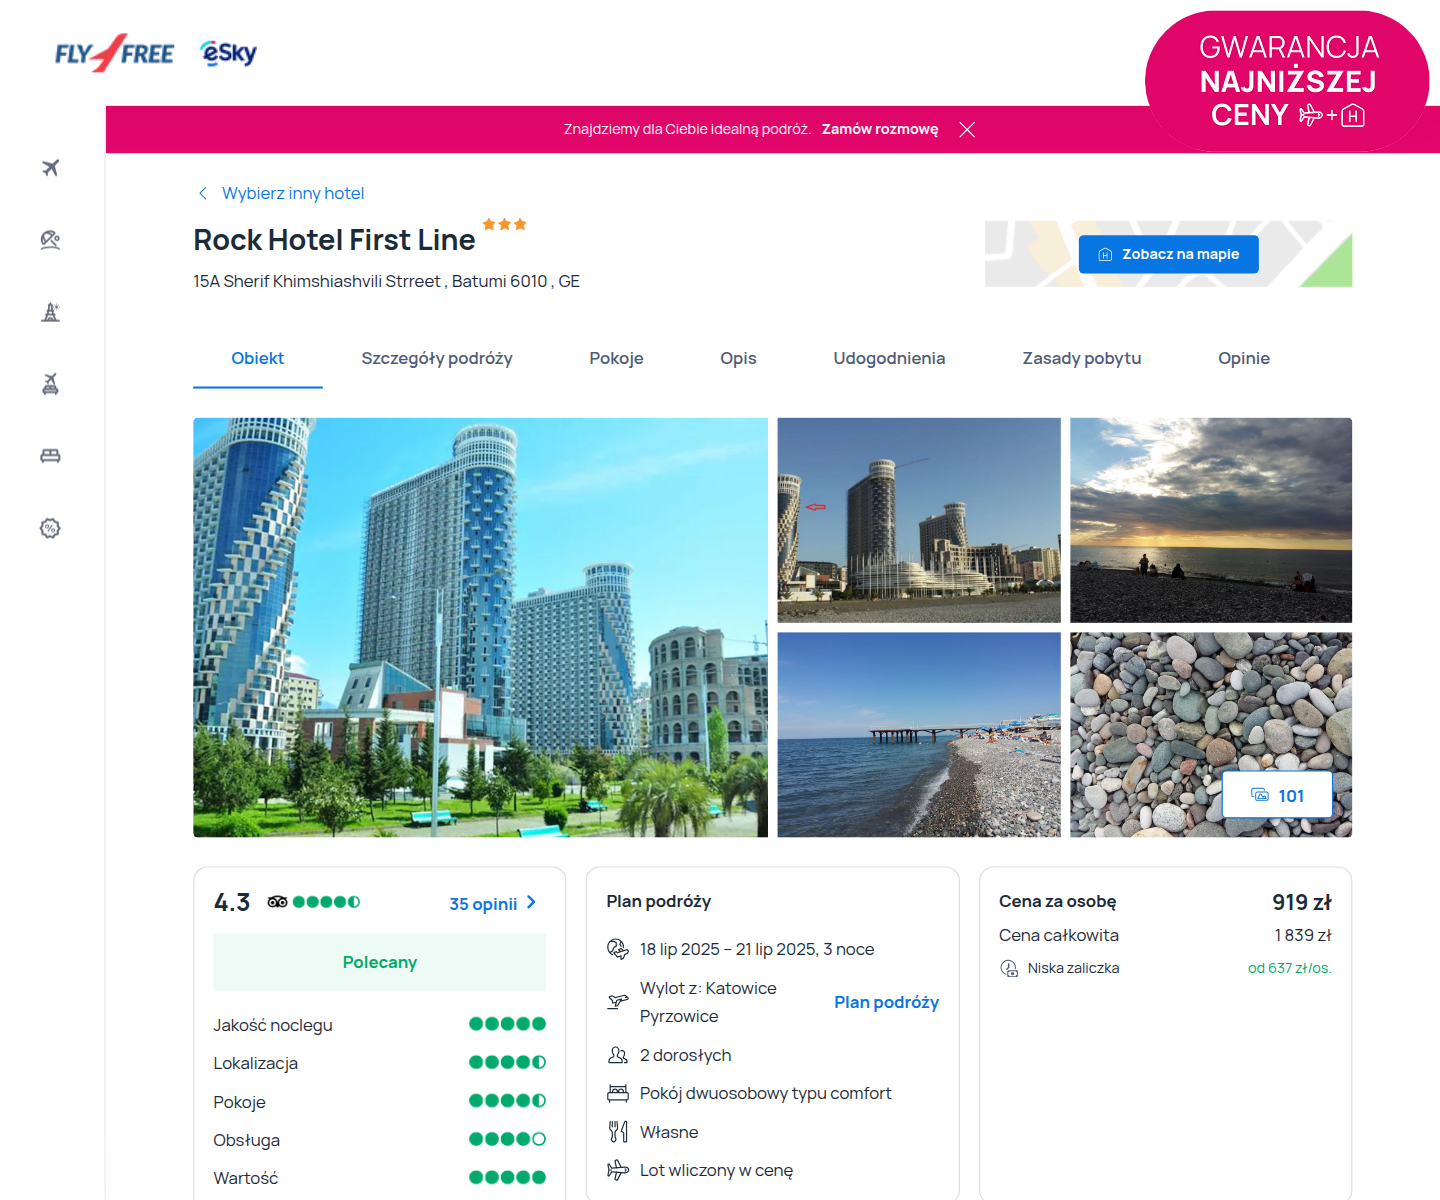This screenshot has height=1200, width=1440.
Task: Open the 101 photos gallery button
Action: (1277, 796)
